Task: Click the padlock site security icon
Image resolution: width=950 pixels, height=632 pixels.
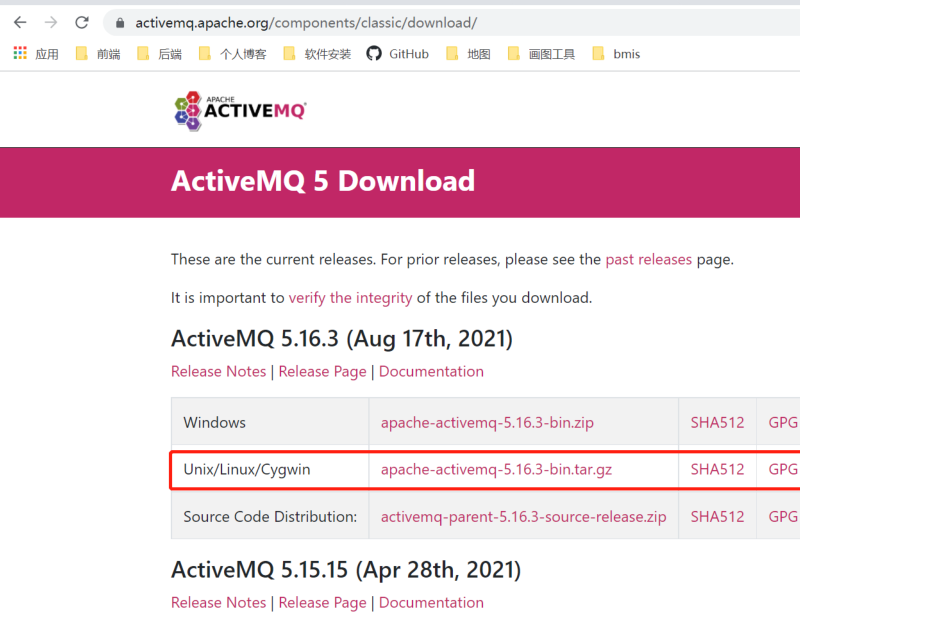Action: point(120,22)
